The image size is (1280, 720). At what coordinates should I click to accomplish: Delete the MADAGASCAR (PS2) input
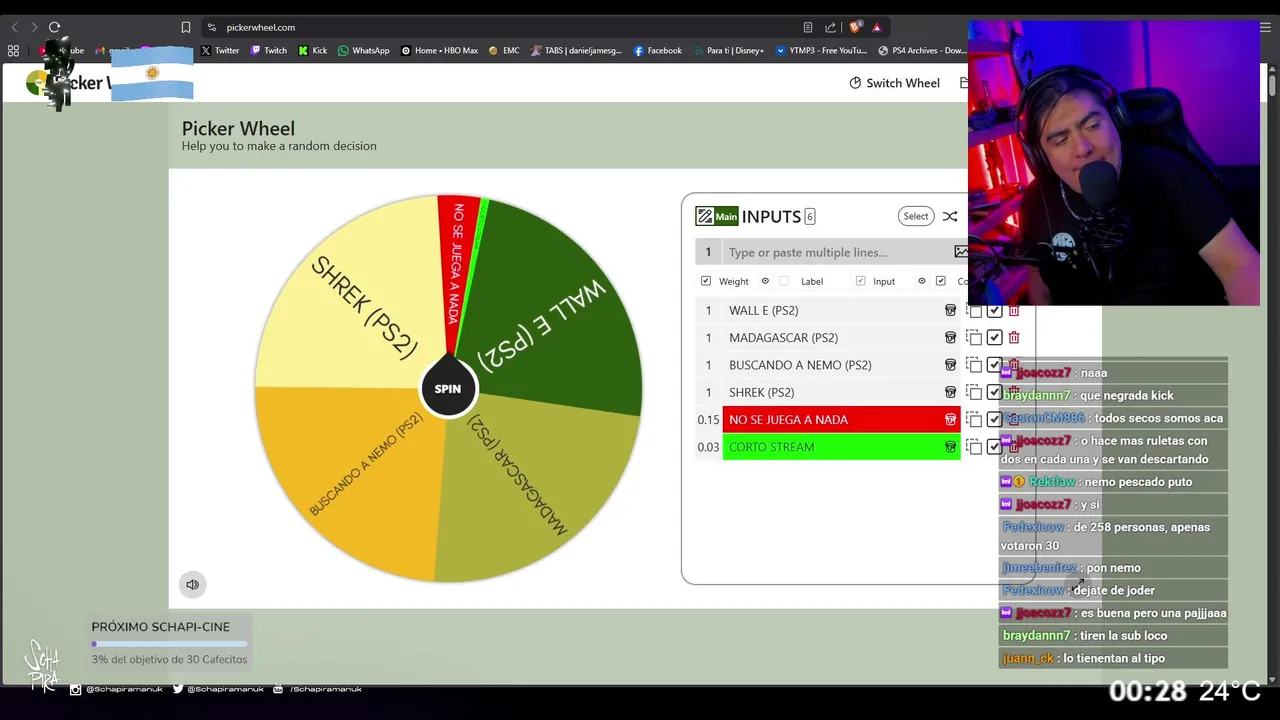point(1014,338)
